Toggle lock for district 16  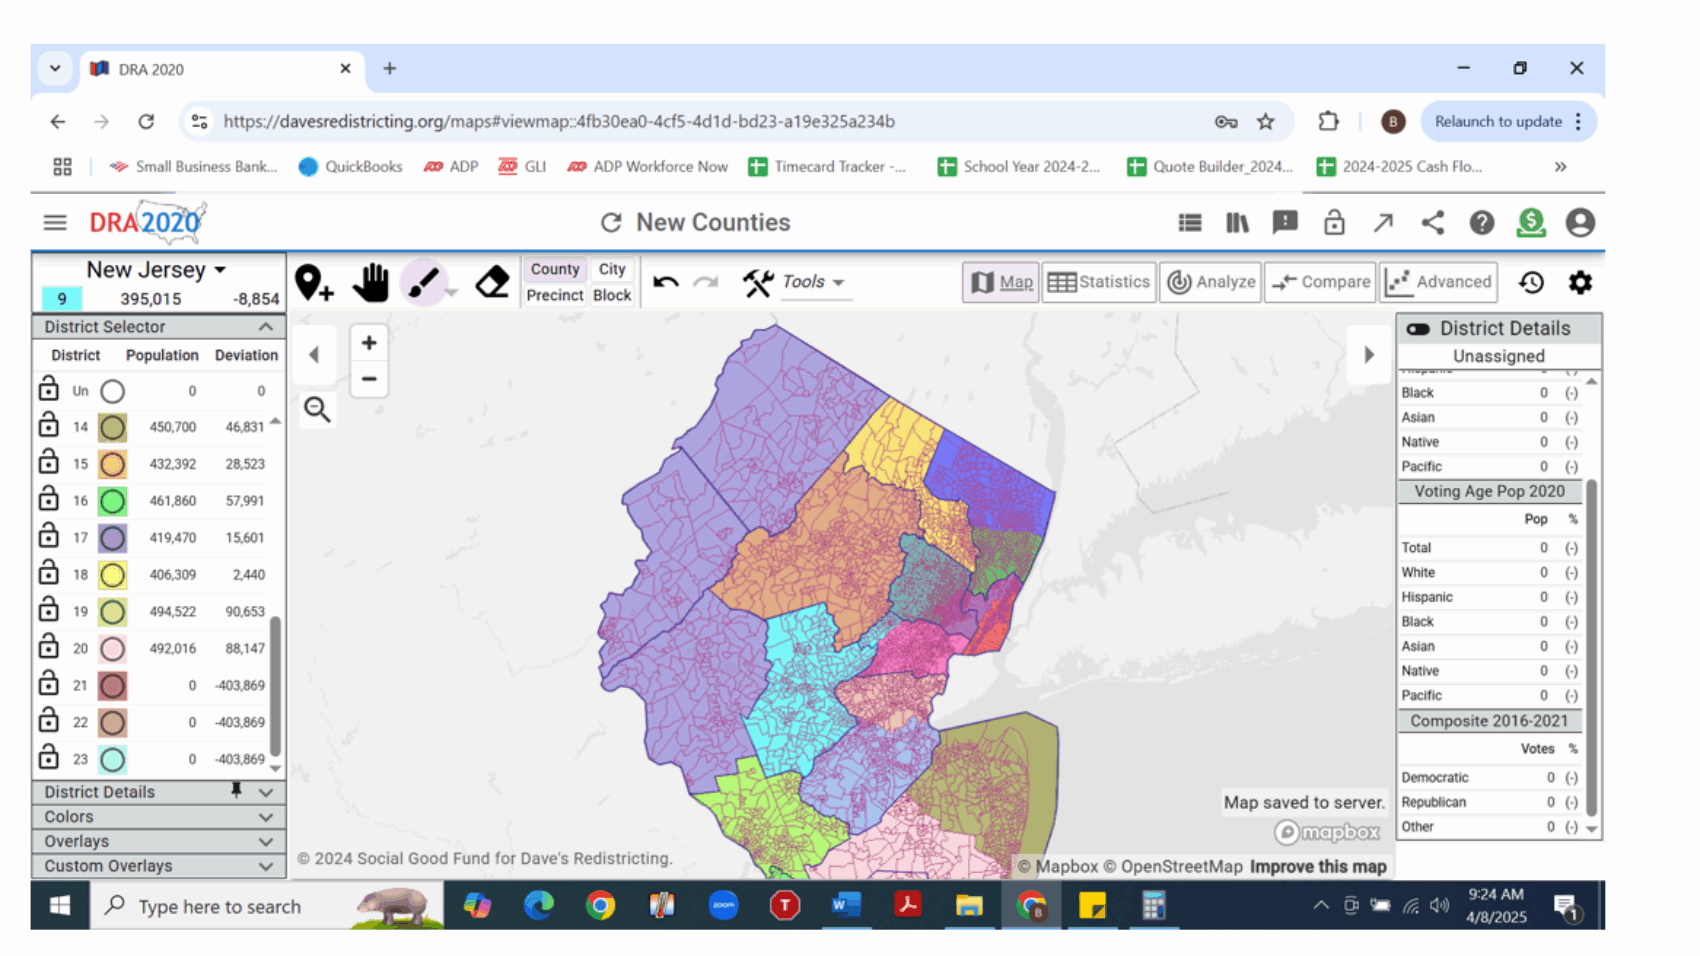tap(48, 499)
